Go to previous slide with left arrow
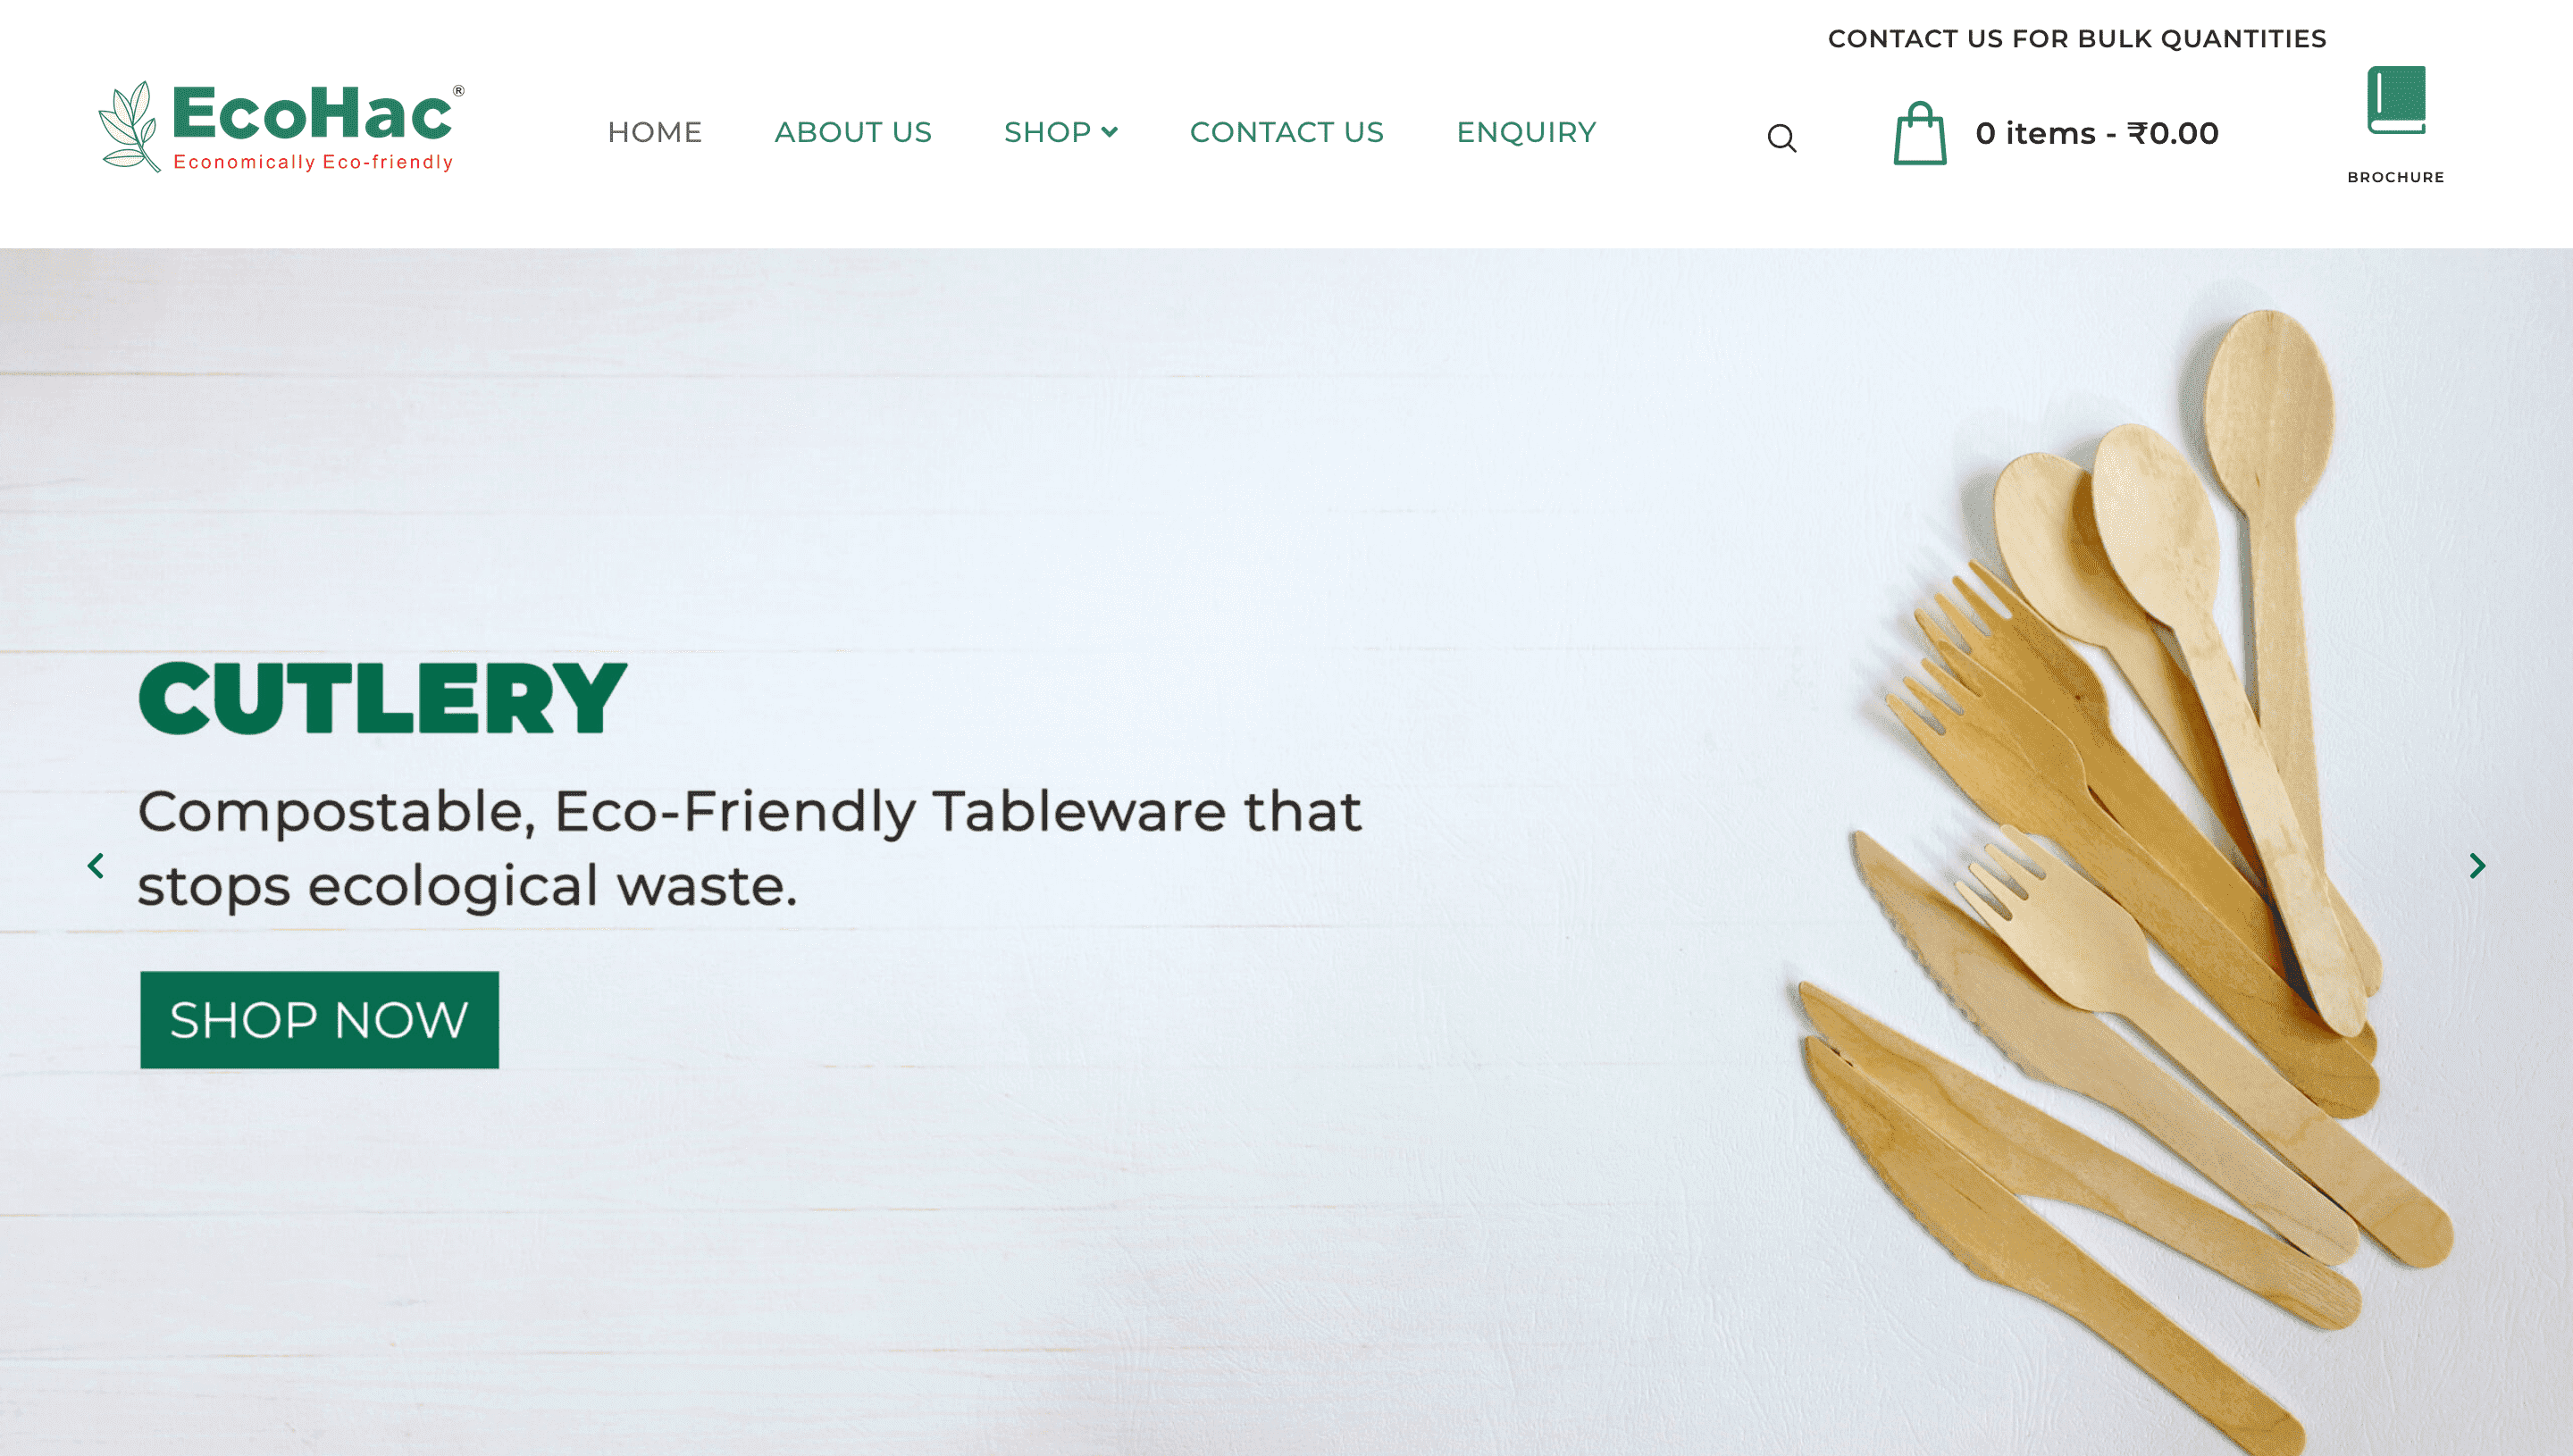2573x1456 pixels. 96,866
